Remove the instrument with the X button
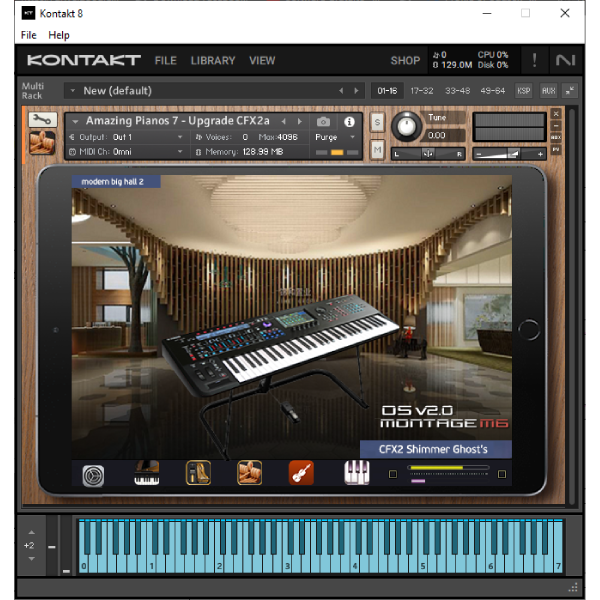Screen dimensions: 600x600 point(556,114)
